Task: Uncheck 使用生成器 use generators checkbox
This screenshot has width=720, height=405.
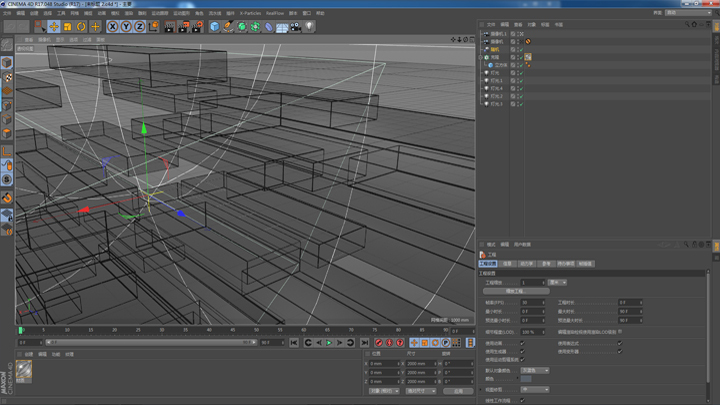Action: (523, 352)
